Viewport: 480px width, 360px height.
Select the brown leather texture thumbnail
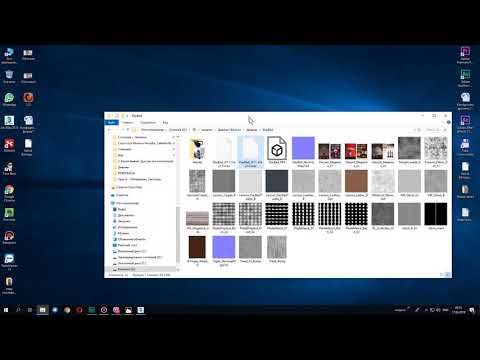(x=356, y=181)
